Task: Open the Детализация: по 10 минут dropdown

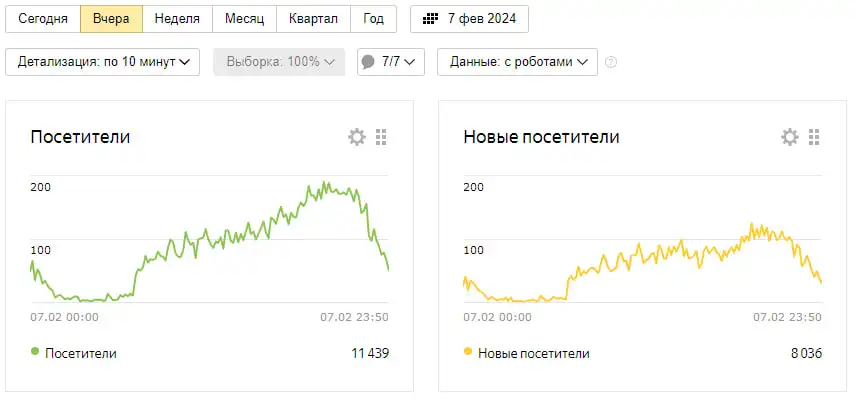Action: (x=103, y=62)
